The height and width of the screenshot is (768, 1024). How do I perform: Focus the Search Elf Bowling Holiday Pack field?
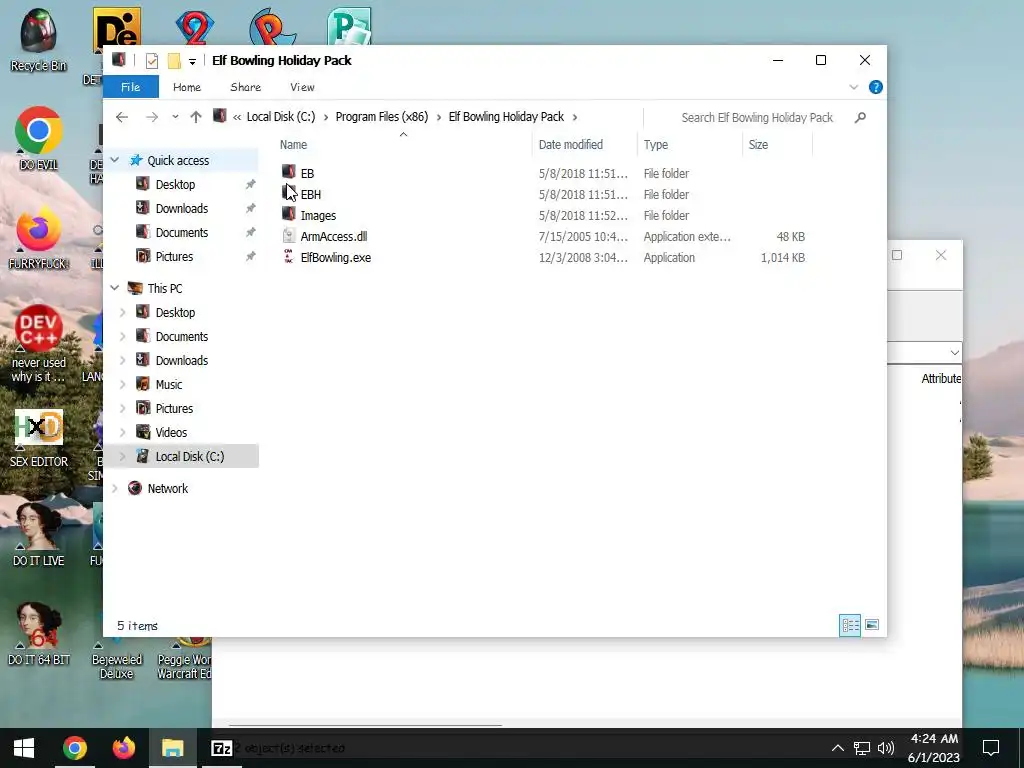pos(757,118)
